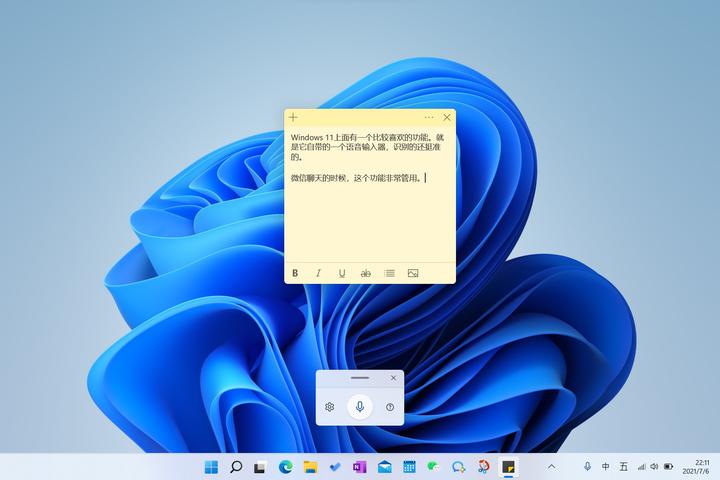Screen dimensions: 720x480
Task: Open network signal icon in tray
Action: 641,467
